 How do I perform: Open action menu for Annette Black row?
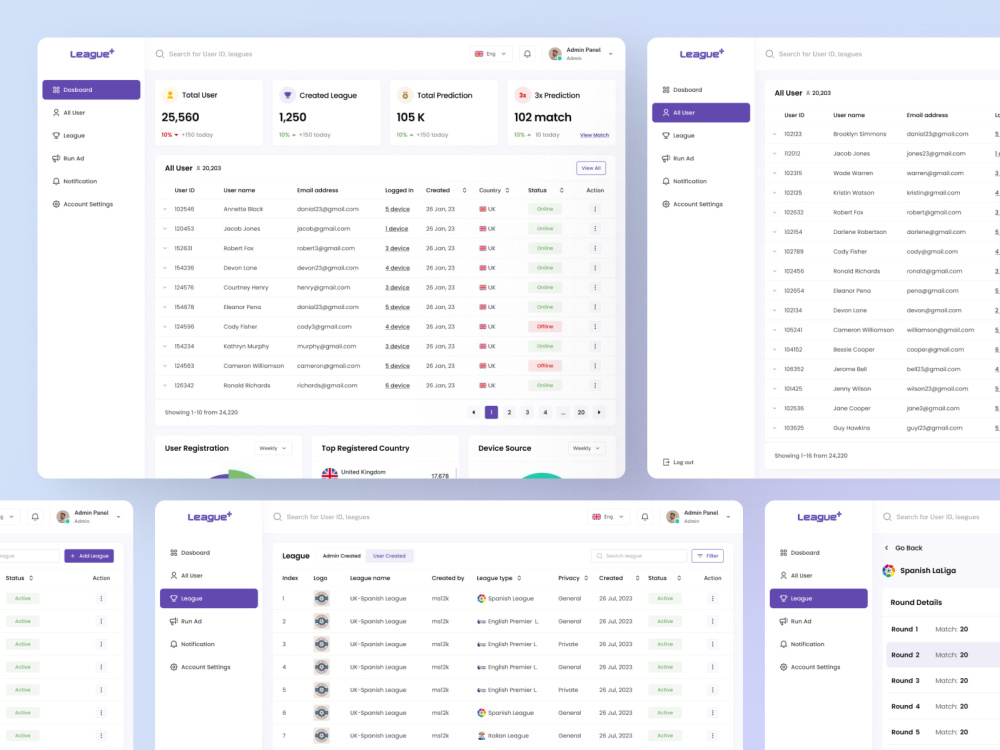pos(595,209)
